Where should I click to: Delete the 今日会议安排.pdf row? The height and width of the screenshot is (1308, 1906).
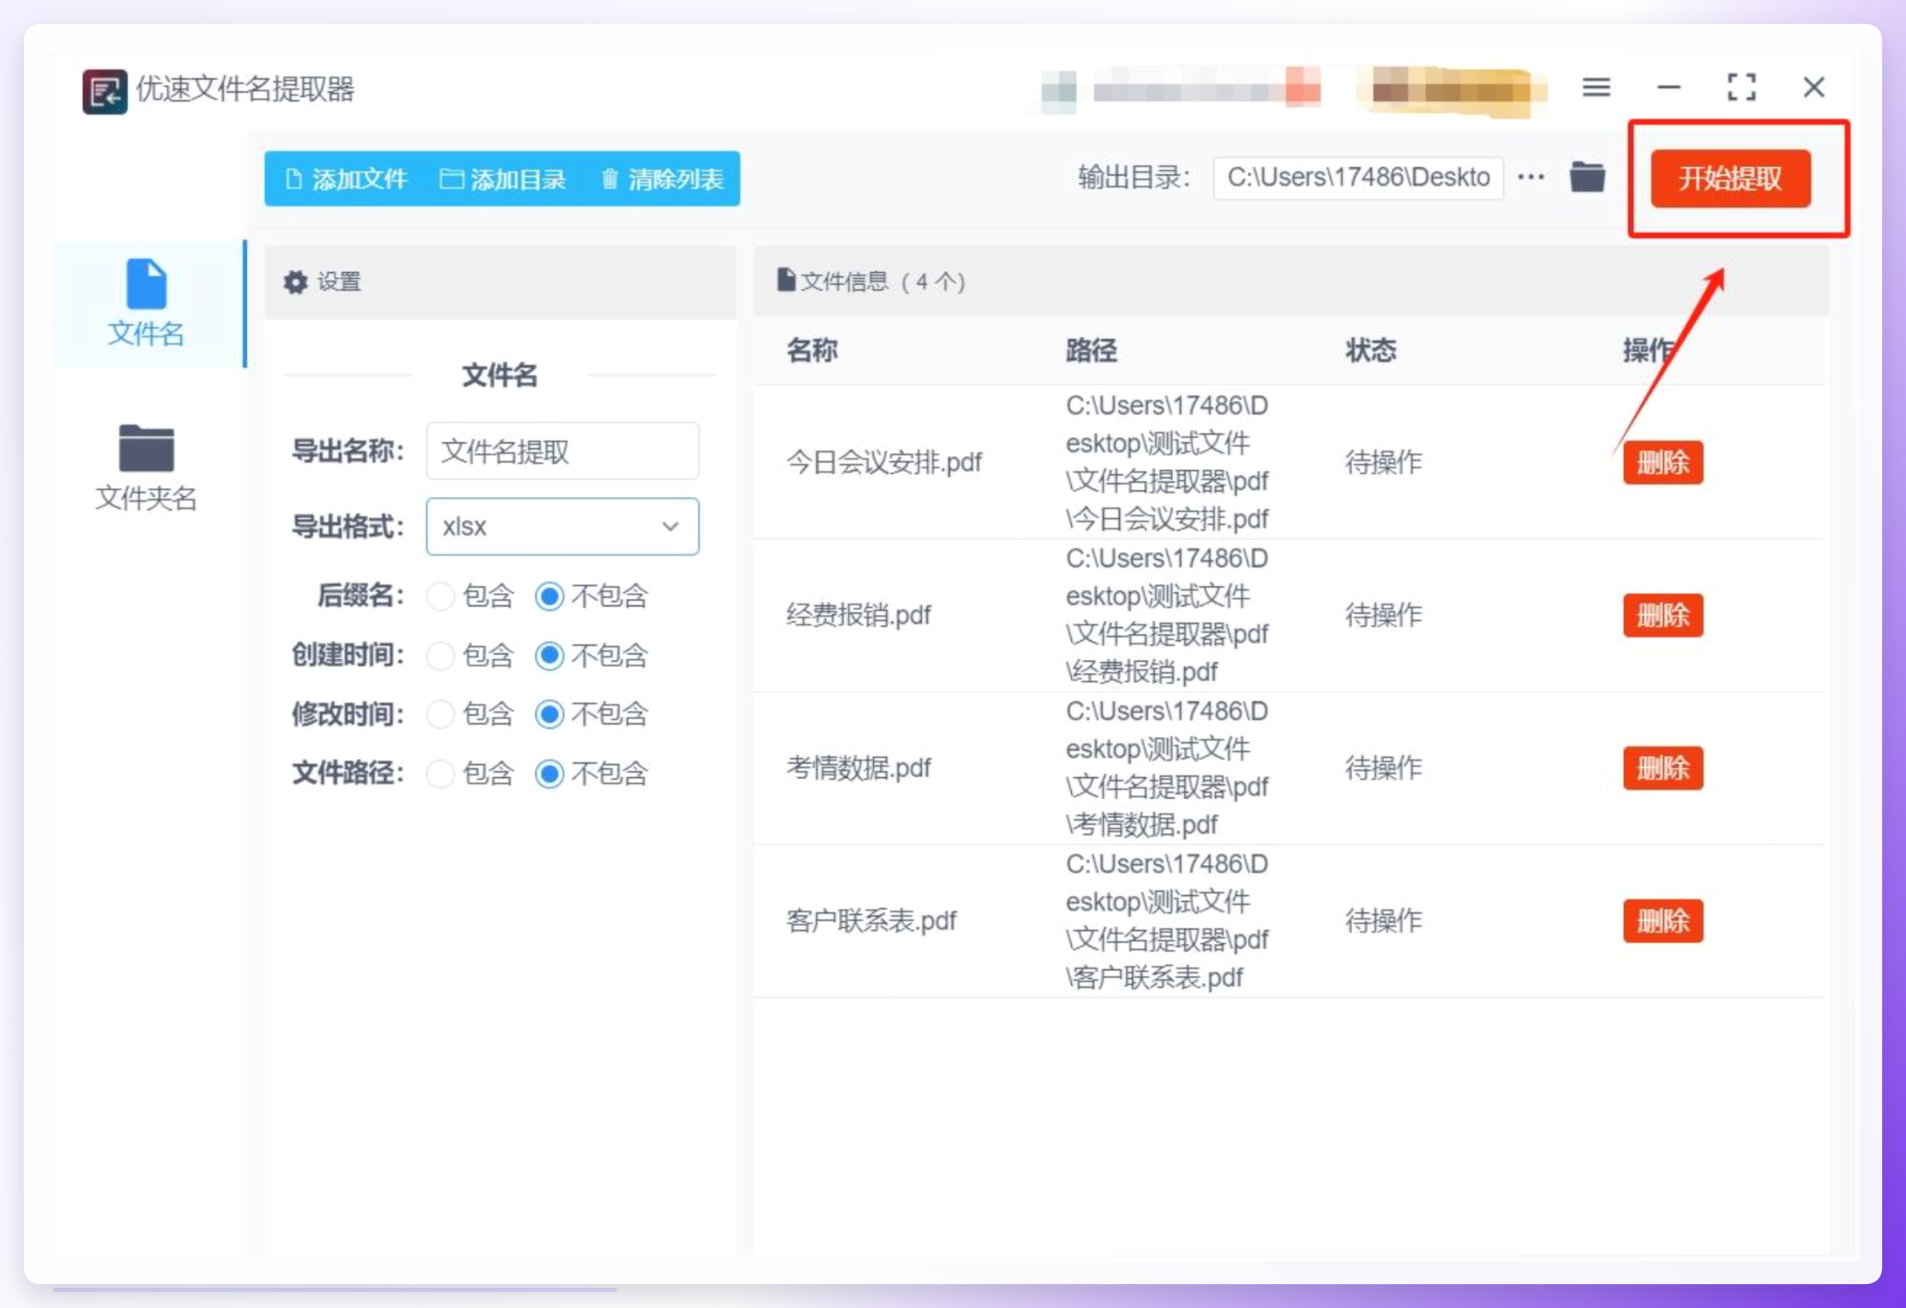tap(1662, 463)
